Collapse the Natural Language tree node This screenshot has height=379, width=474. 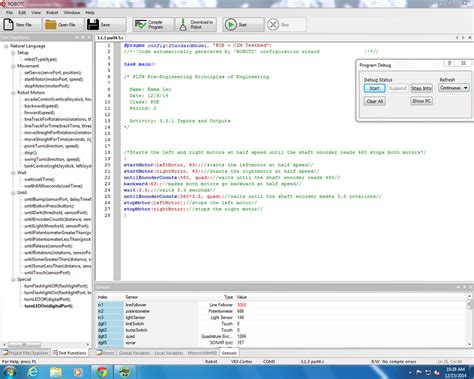(x=6, y=46)
